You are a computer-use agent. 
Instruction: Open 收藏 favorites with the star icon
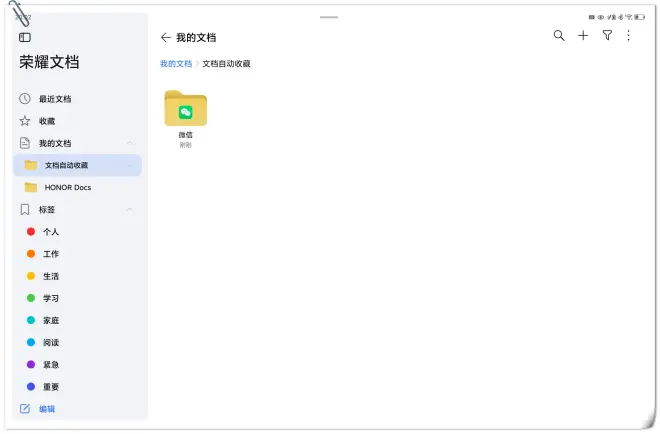click(x=46, y=121)
